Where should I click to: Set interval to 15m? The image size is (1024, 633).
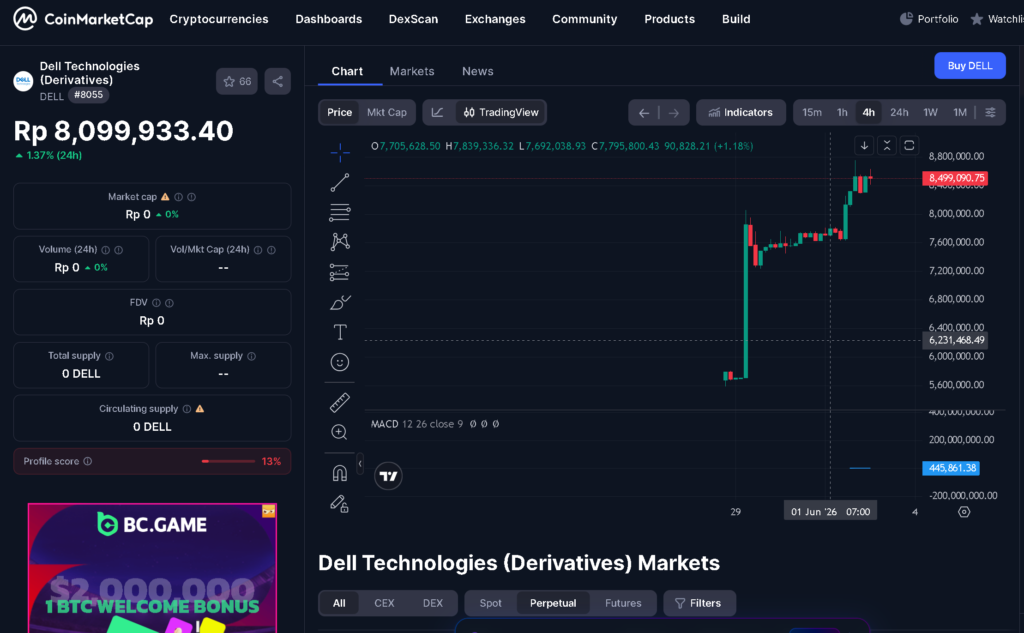click(x=812, y=112)
